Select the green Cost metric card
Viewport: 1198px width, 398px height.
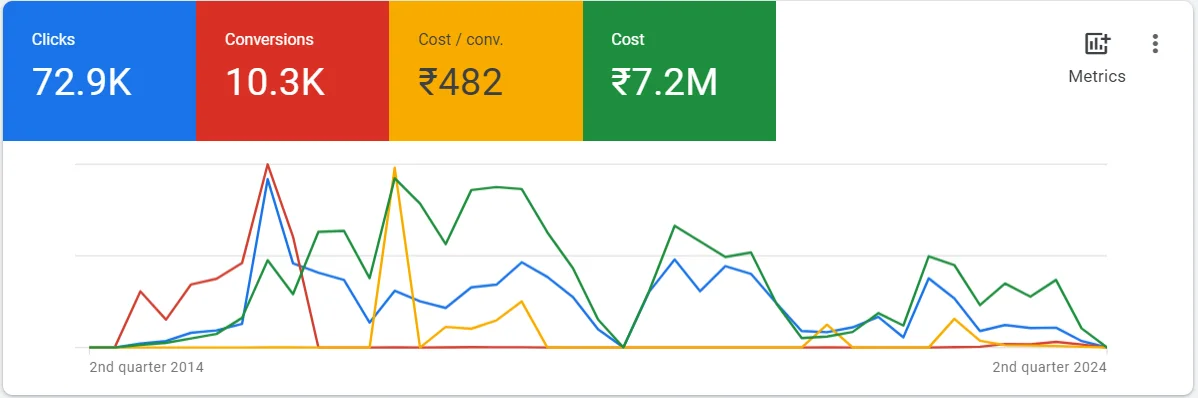click(679, 71)
